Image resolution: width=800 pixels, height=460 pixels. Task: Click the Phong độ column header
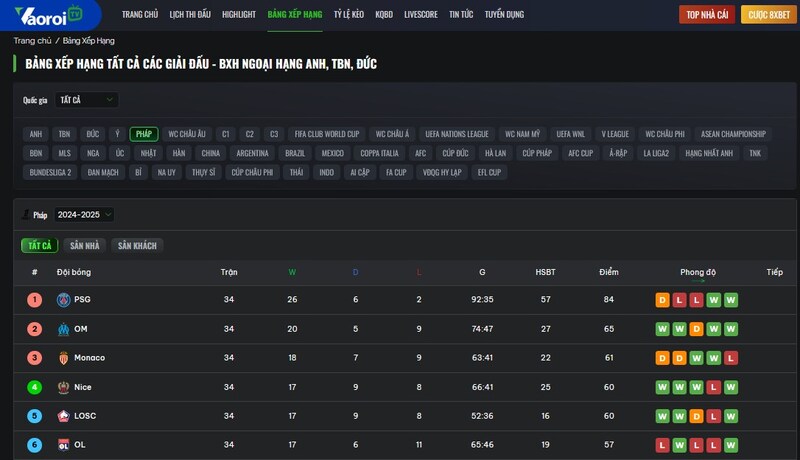[x=698, y=272]
